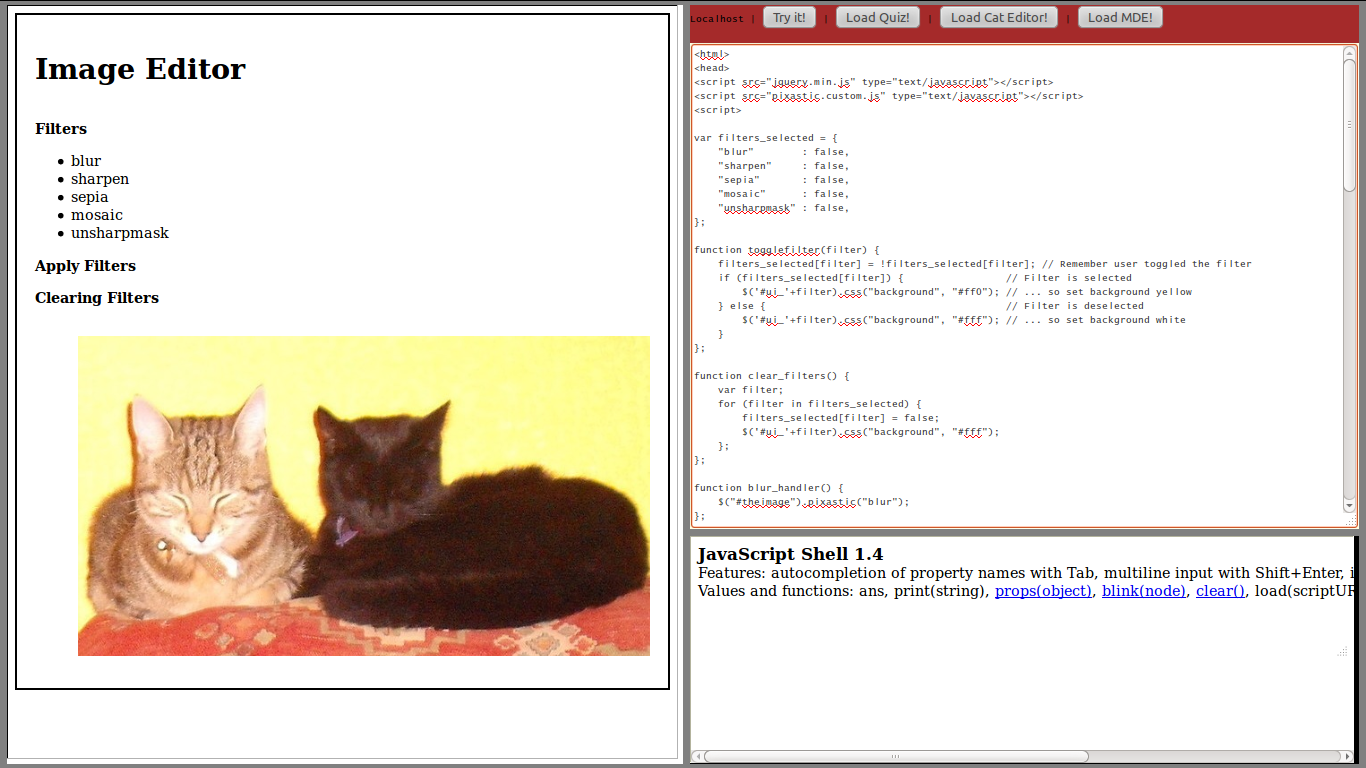Click the "Filters" heading

click(61, 129)
